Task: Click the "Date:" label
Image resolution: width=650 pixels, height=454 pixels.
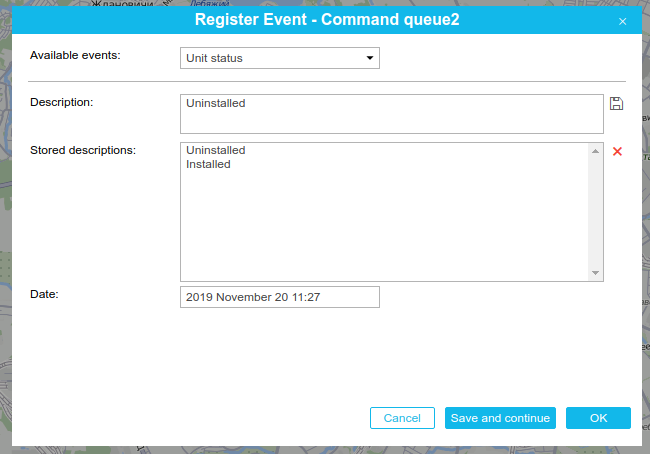Action: [x=45, y=293]
